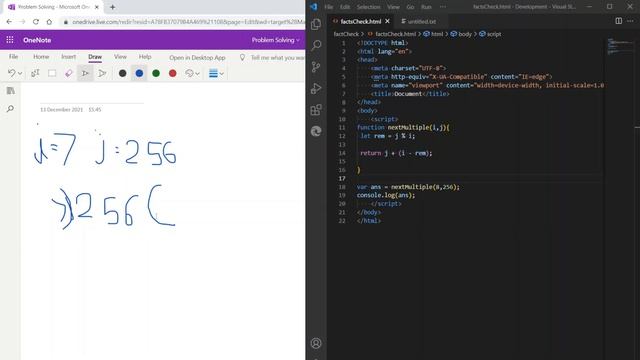
Task: Open VS Code View menu
Action: pyautogui.click(x=393, y=7)
